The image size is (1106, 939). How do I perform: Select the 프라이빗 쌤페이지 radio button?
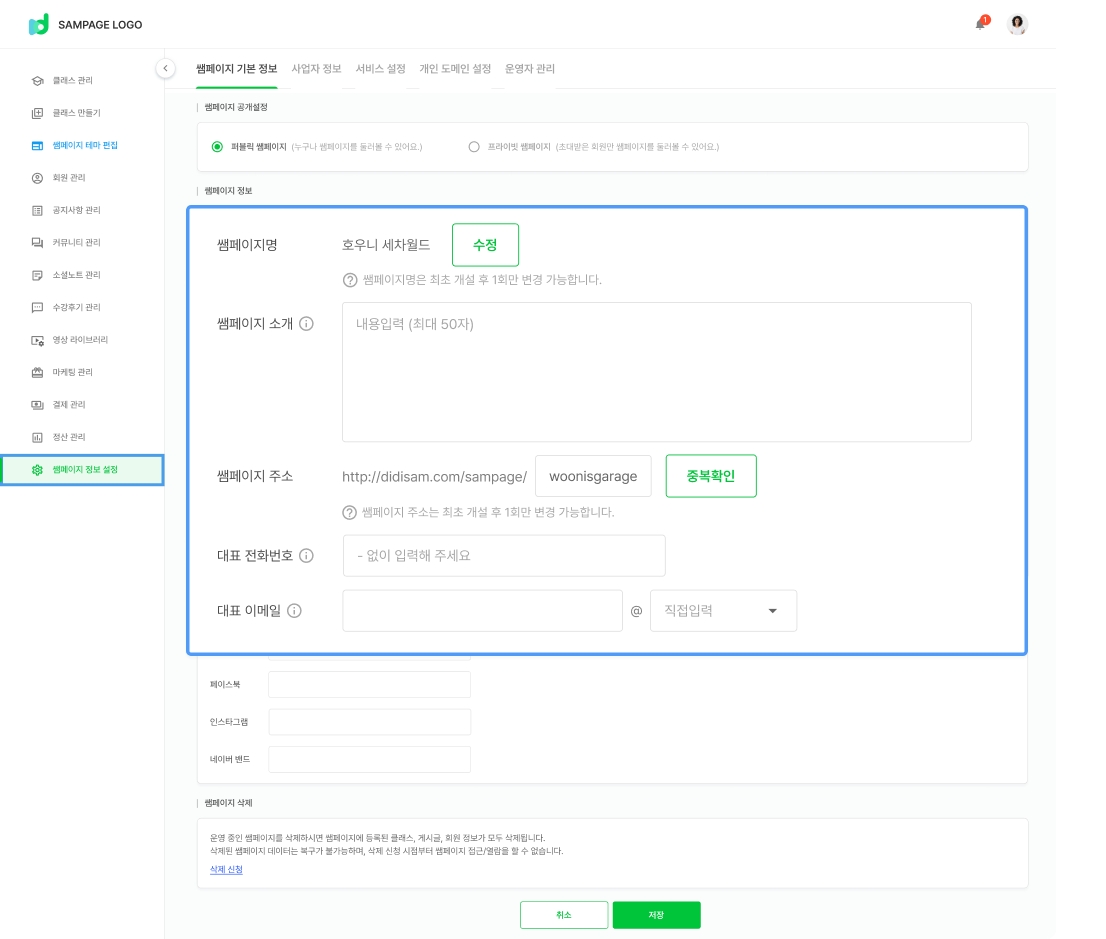point(474,147)
